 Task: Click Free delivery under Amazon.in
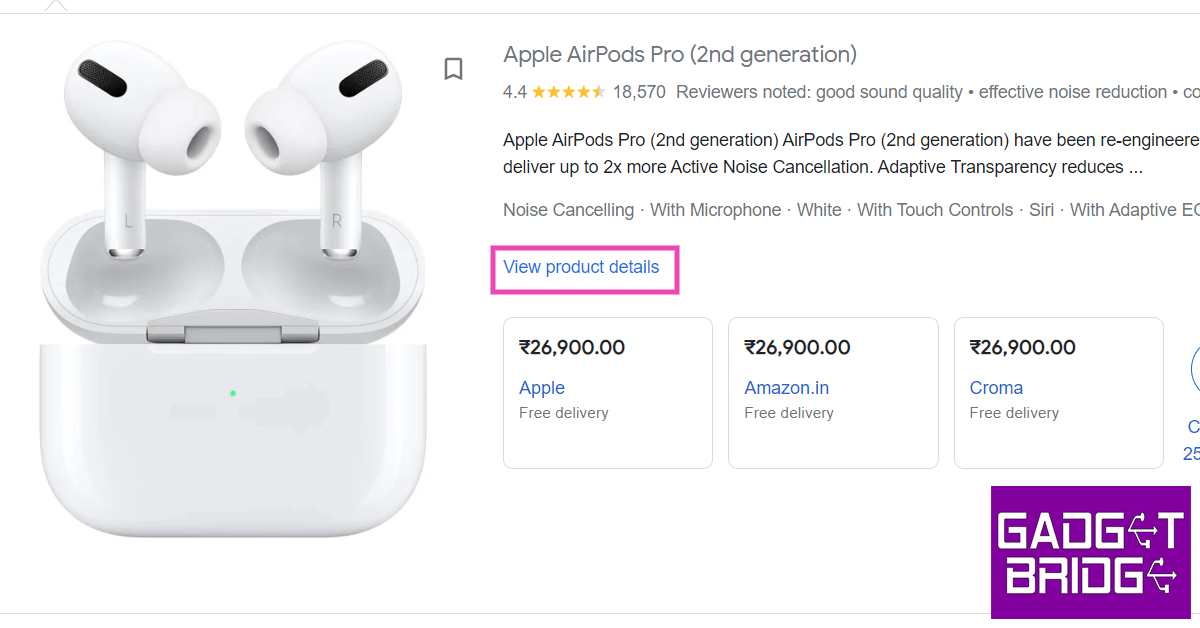[789, 413]
